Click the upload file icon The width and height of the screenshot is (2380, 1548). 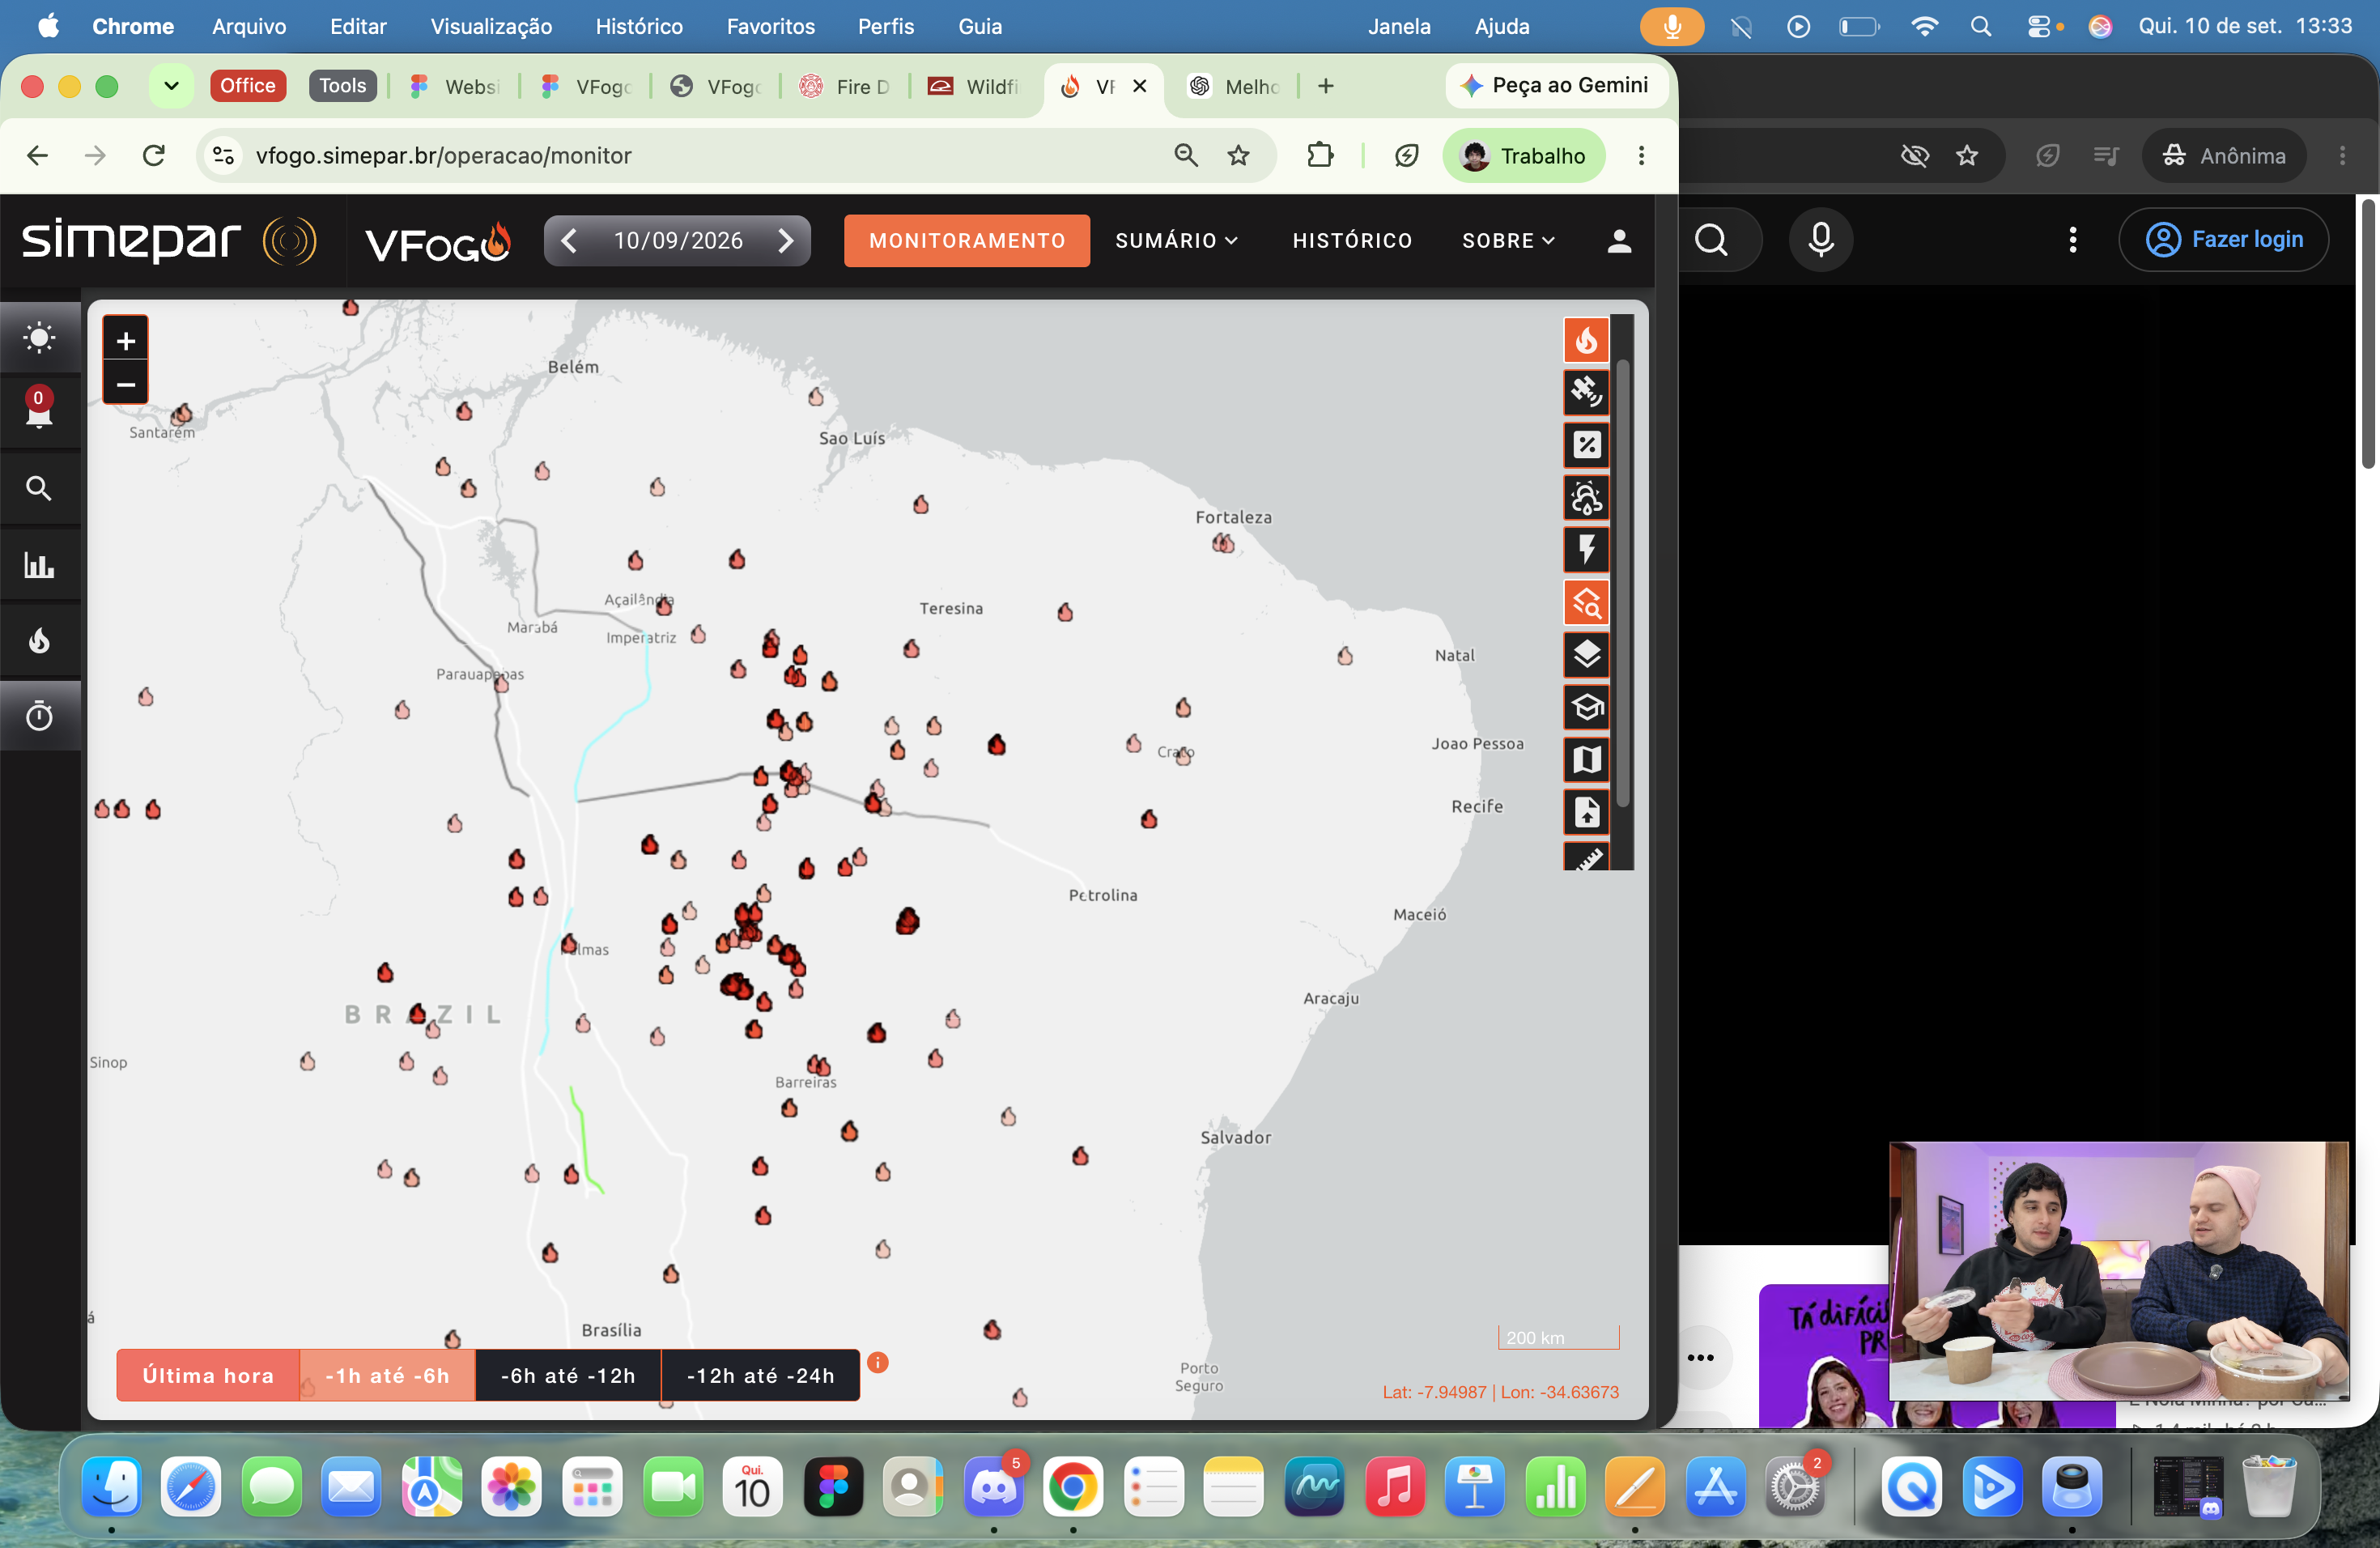(1586, 812)
